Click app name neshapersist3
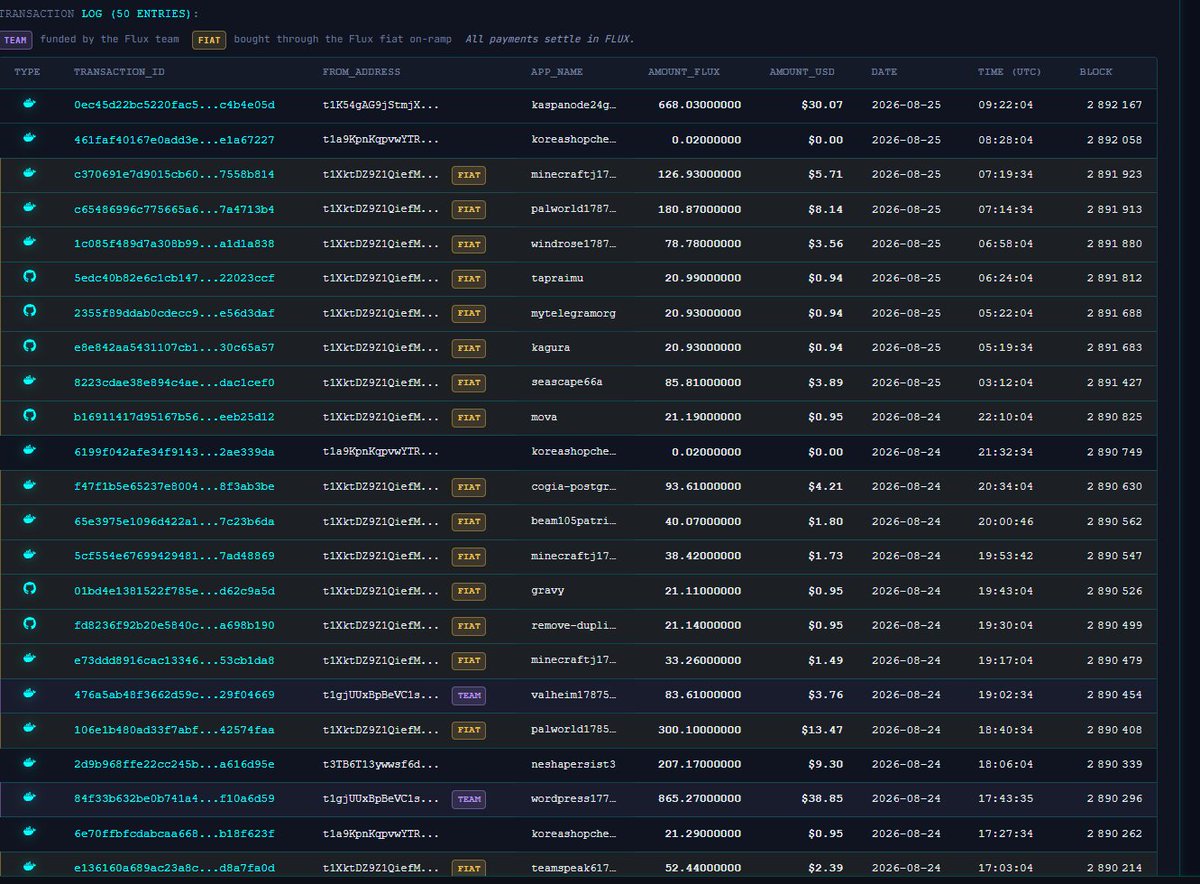Image resolution: width=1200 pixels, height=884 pixels. point(574,764)
